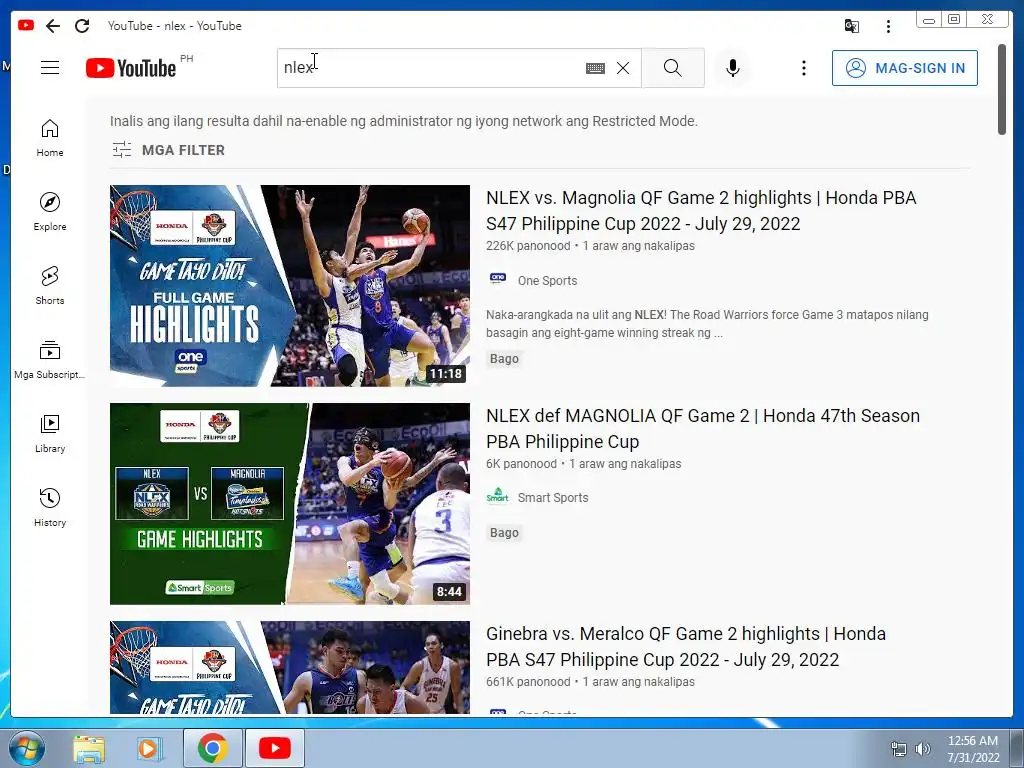Open the on-screen keyboard icon in search box
Viewport: 1024px width, 768px height.
pos(595,68)
